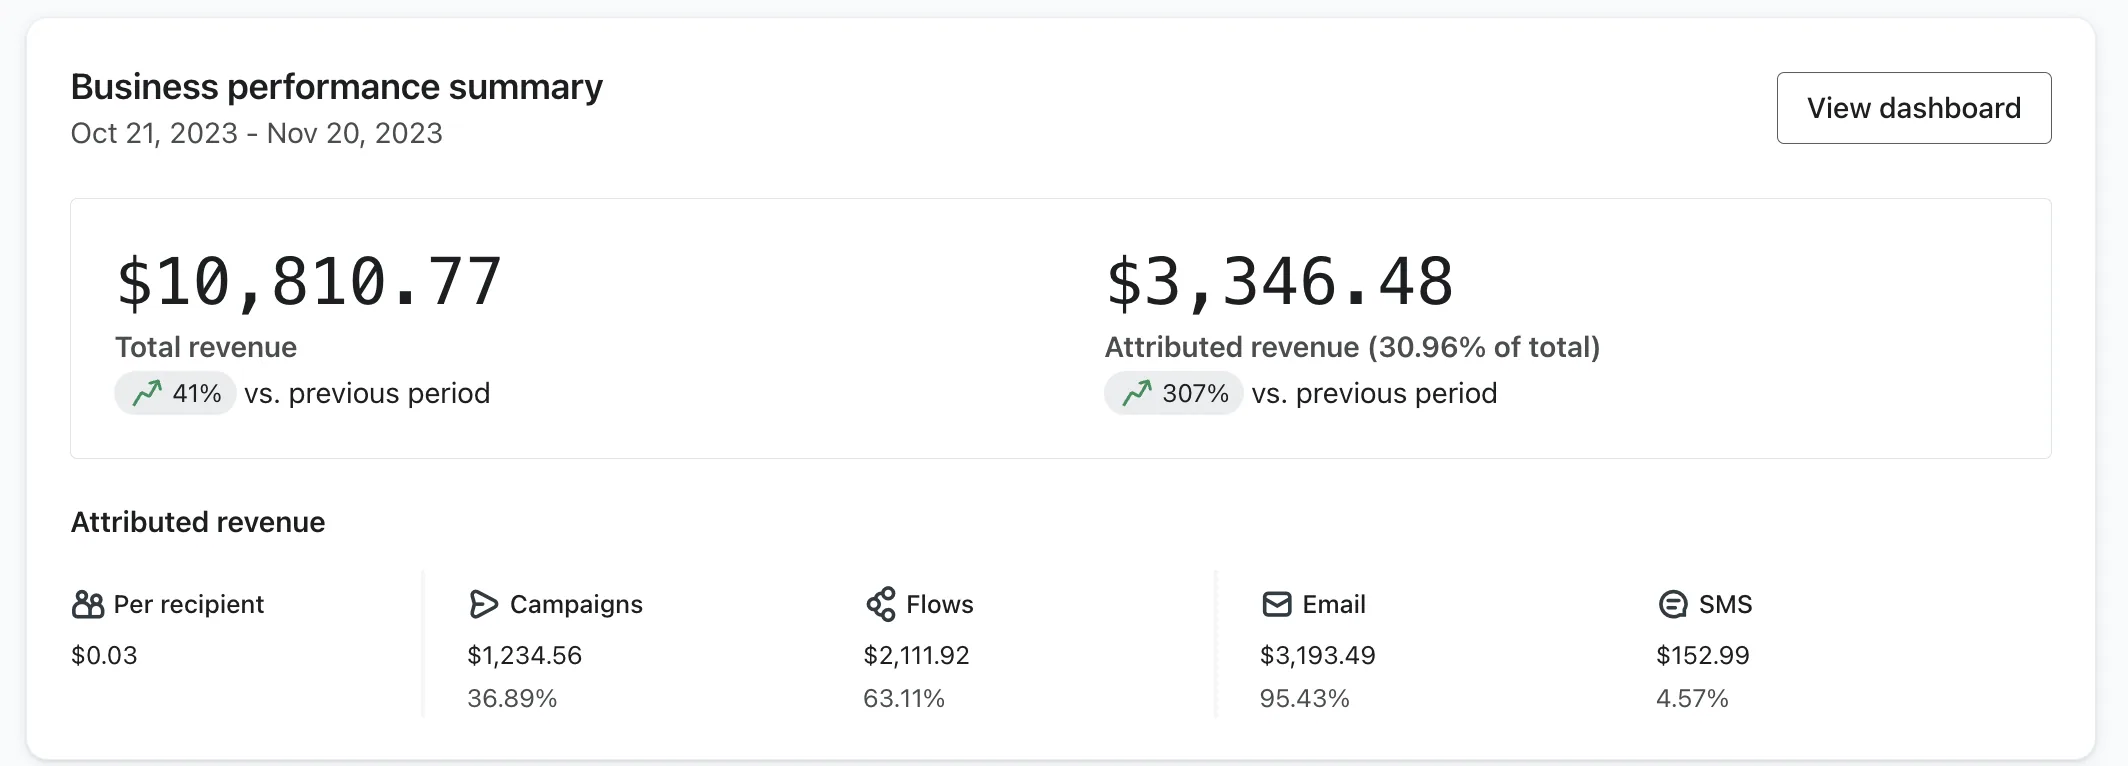Click the Business performance summary heading

(x=337, y=87)
